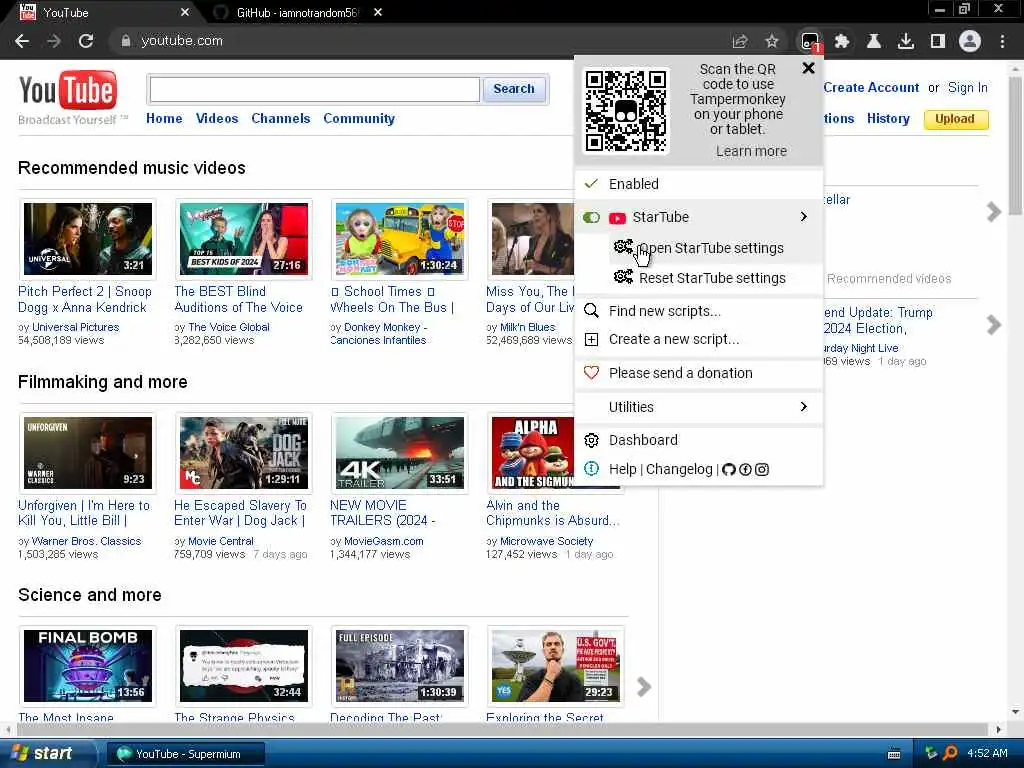Switch to the GitHub browser tab
Screen dimensions: 1024x768
[297, 12]
